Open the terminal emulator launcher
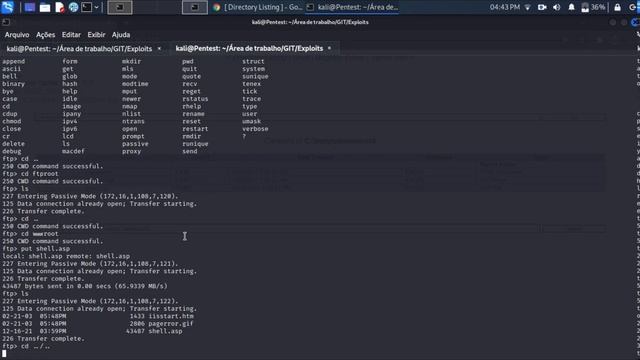 coord(87,7)
